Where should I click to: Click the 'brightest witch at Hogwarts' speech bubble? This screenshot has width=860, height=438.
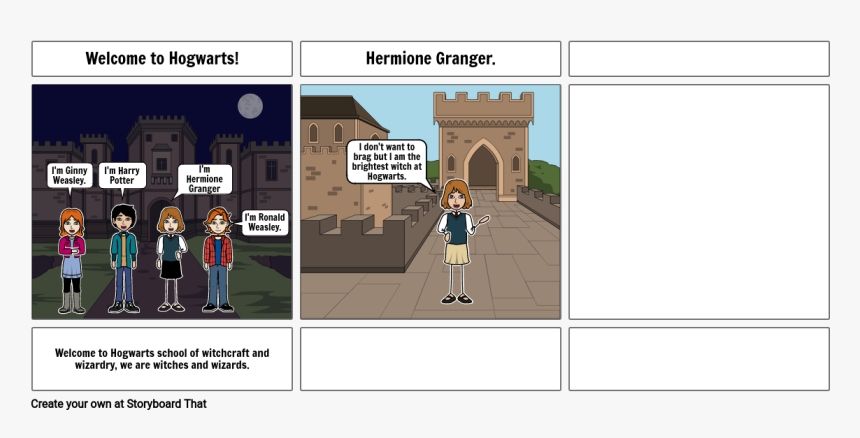(x=387, y=162)
